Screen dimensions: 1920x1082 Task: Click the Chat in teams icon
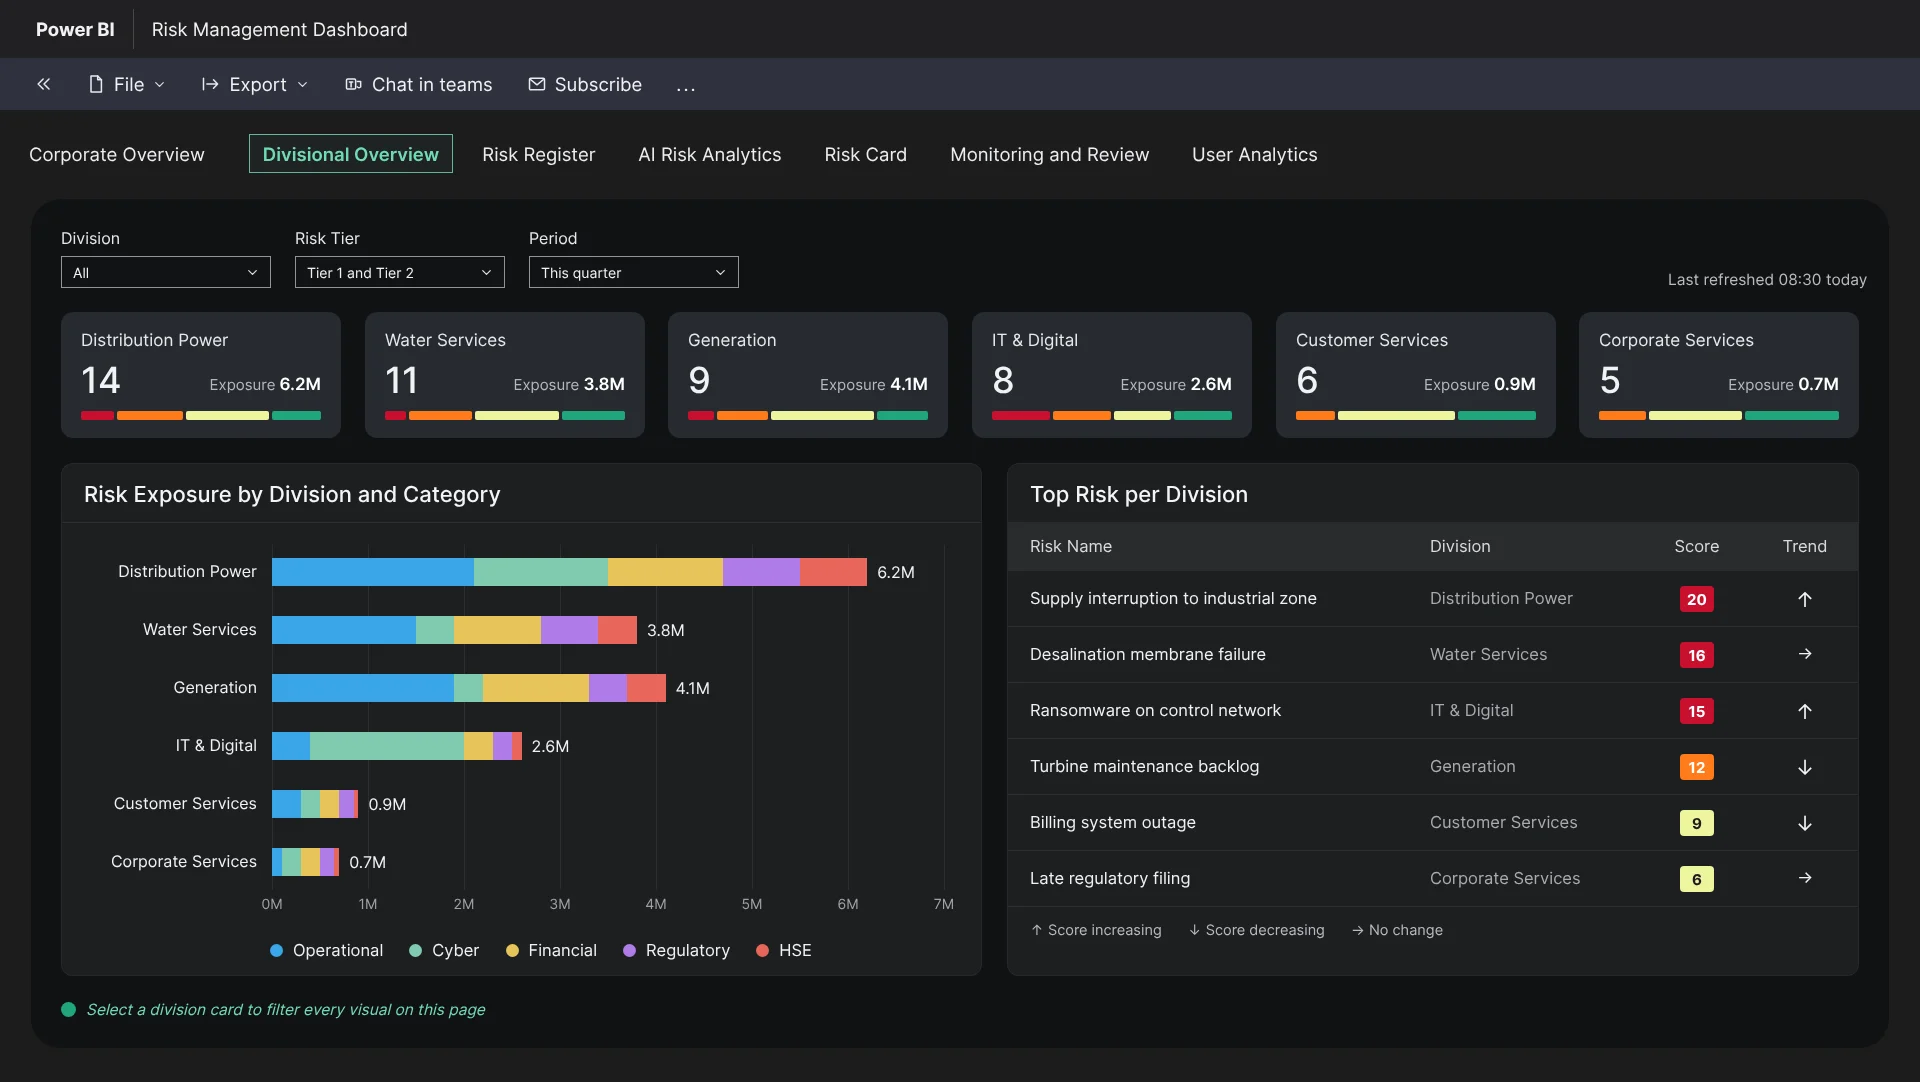tap(353, 85)
